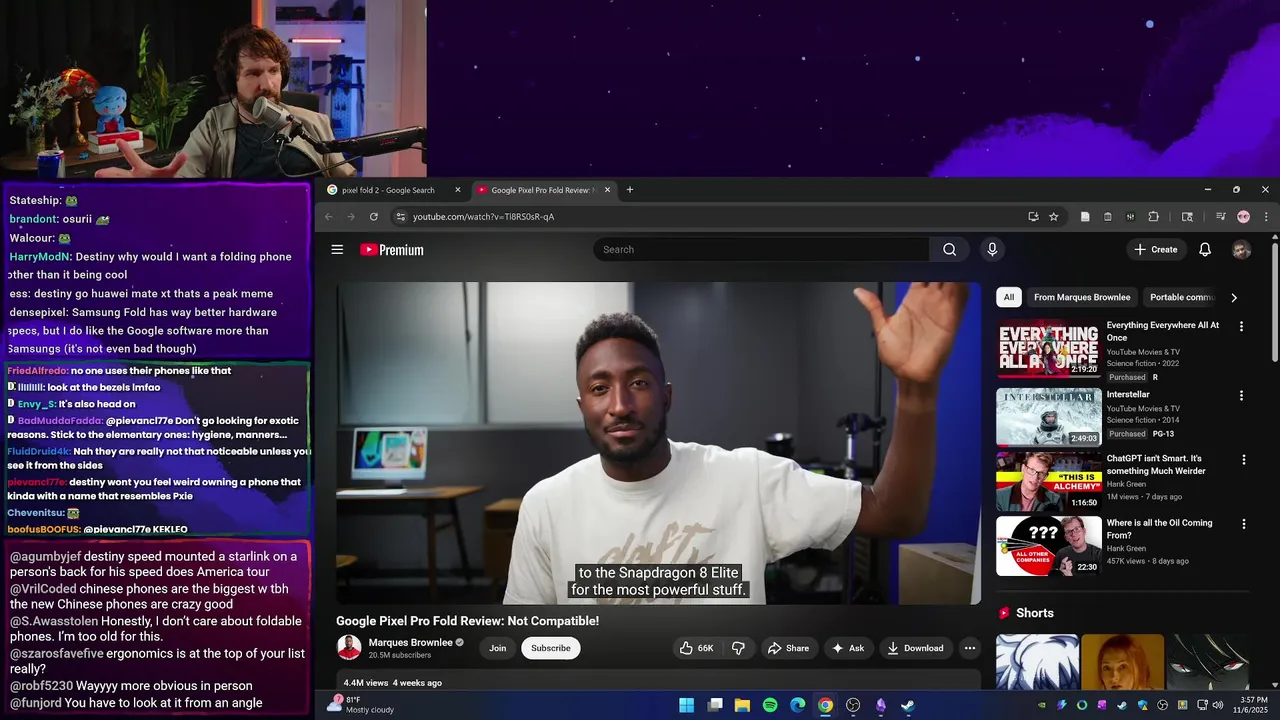Click the Chrome profile avatar

tap(1243, 217)
